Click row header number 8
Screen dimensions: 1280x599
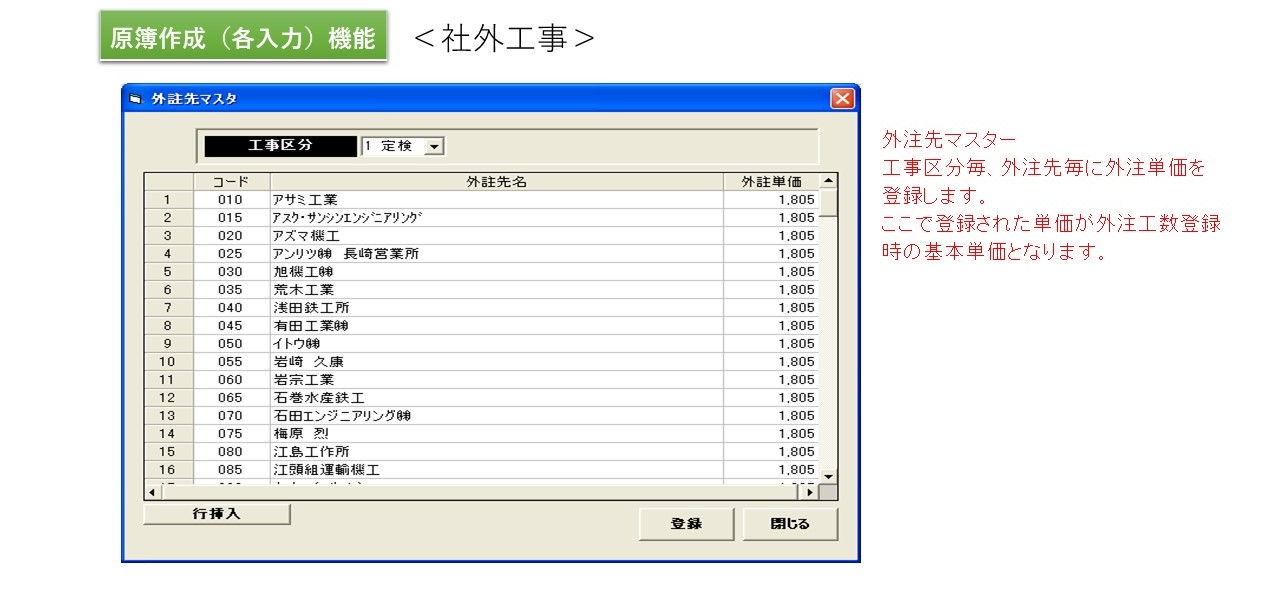pyautogui.click(x=168, y=326)
